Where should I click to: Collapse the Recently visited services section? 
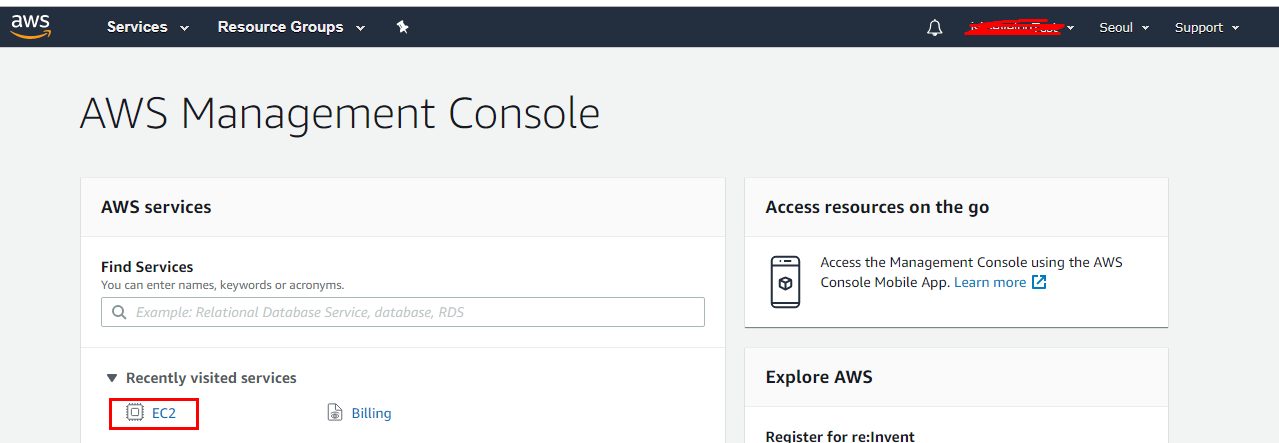pos(202,378)
